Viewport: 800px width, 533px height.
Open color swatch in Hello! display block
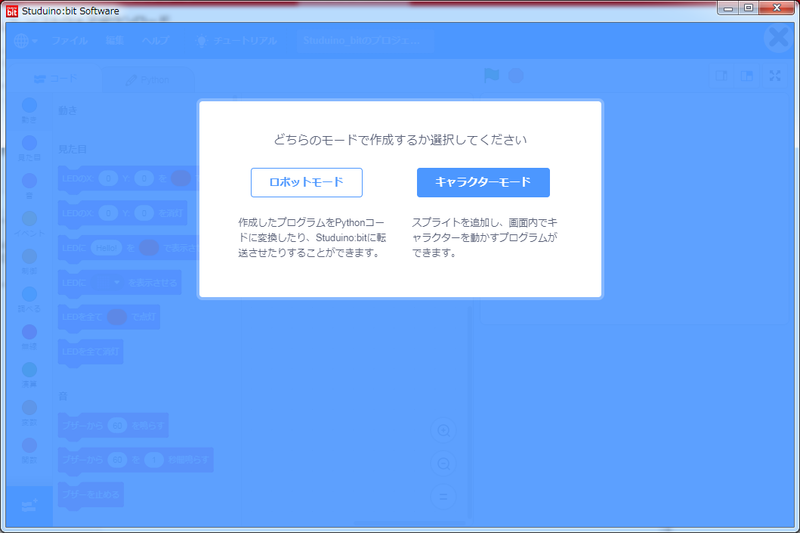tap(149, 248)
